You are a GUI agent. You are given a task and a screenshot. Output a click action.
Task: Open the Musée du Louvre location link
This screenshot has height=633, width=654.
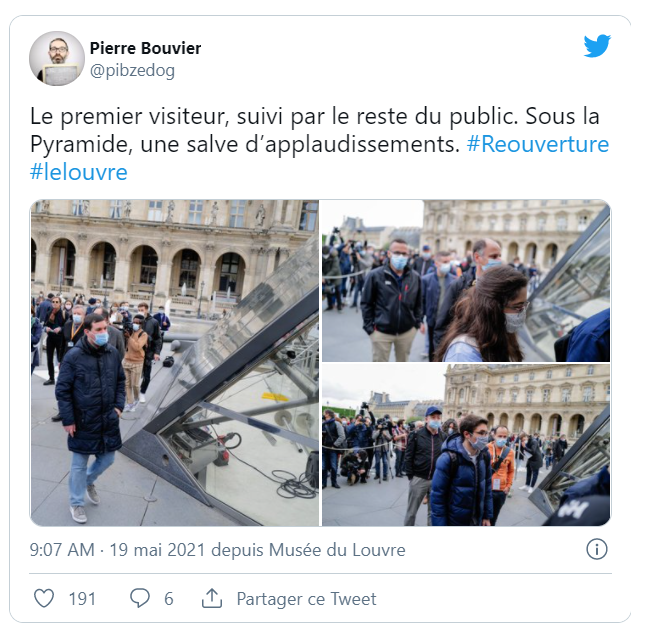(x=337, y=550)
